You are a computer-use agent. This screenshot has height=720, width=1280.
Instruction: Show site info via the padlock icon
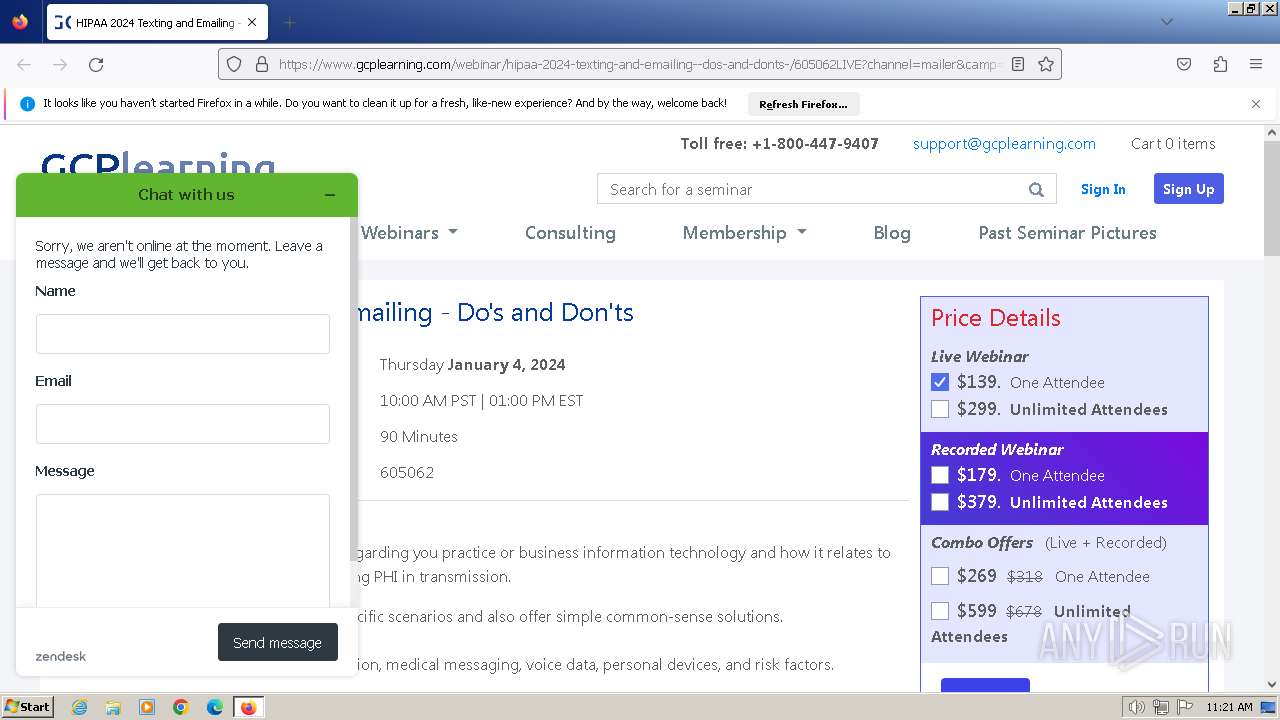[x=262, y=64]
